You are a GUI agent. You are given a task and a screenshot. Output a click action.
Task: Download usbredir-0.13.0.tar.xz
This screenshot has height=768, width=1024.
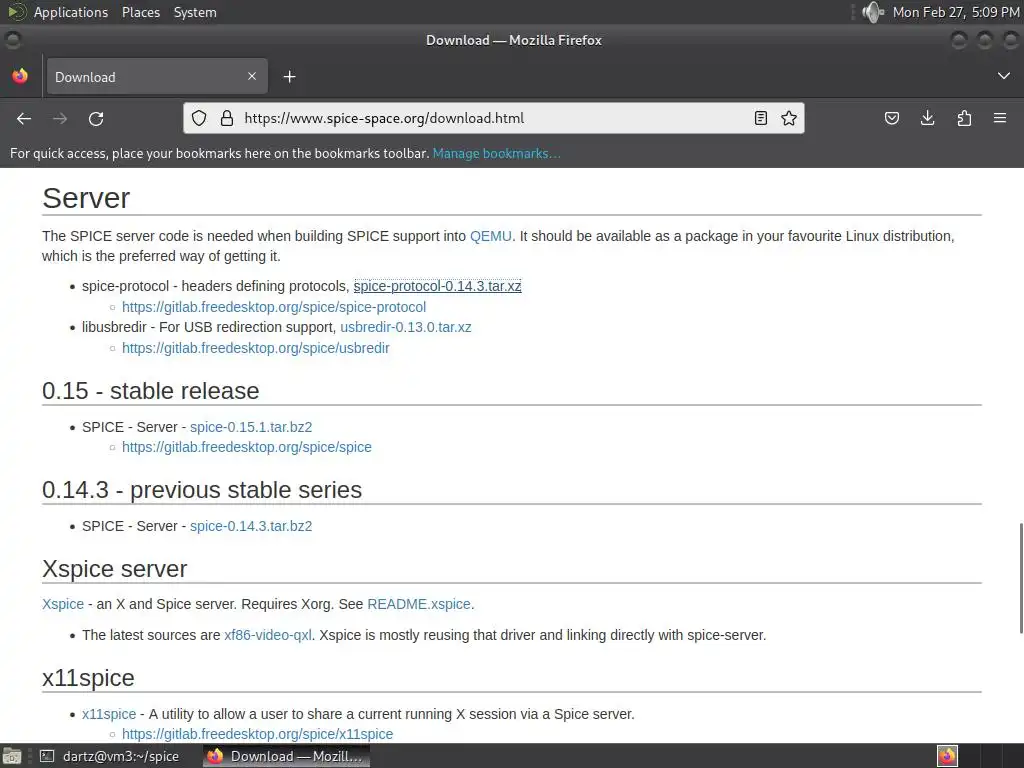(406, 327)
